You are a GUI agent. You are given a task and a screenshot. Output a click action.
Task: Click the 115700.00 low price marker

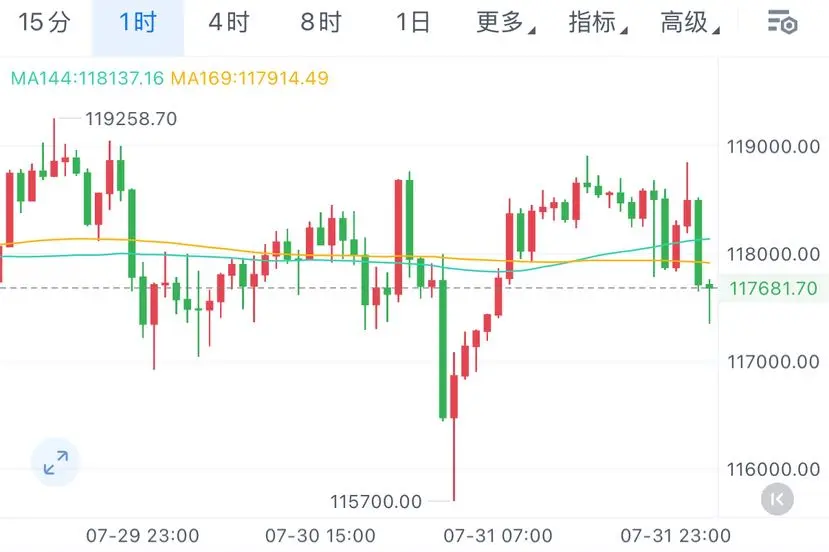point(376,501)
